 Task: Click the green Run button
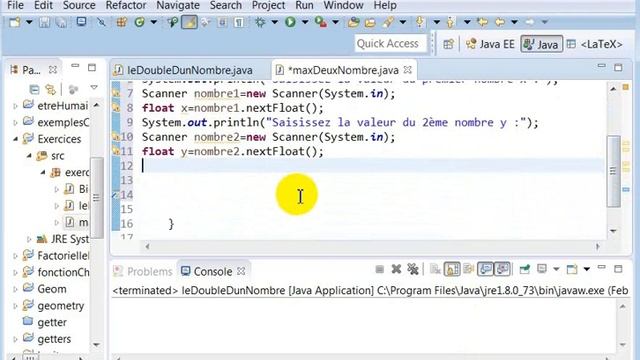[290, 22]
